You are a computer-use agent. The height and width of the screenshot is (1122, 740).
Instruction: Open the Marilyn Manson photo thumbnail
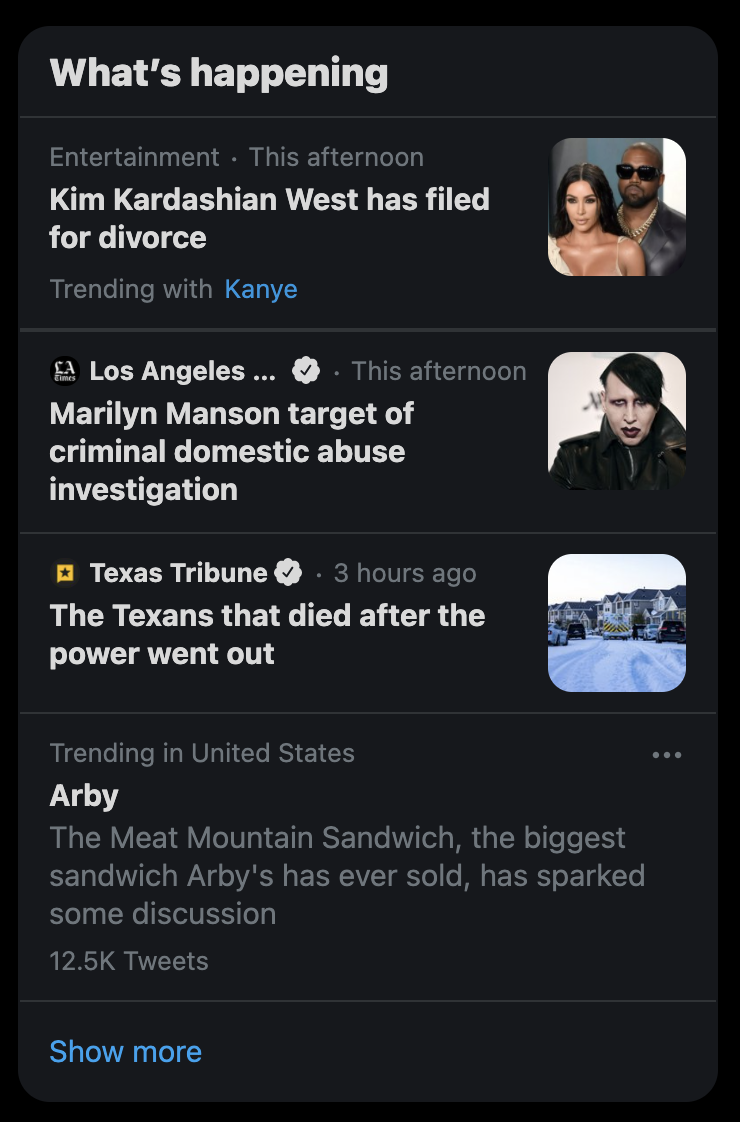pos(617,421)
